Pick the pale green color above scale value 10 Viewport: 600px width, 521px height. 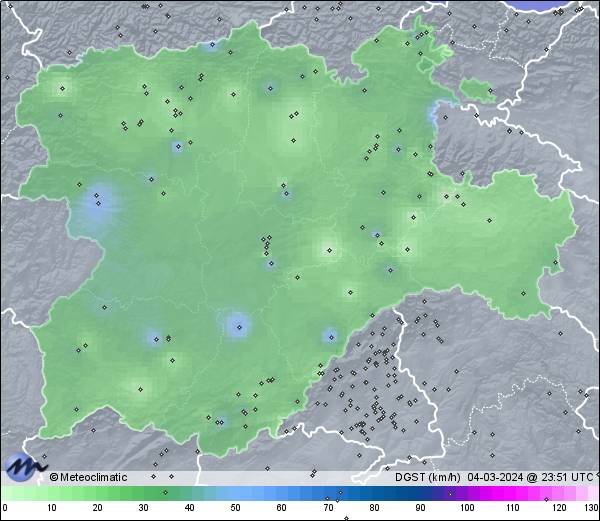pos(52,493)
